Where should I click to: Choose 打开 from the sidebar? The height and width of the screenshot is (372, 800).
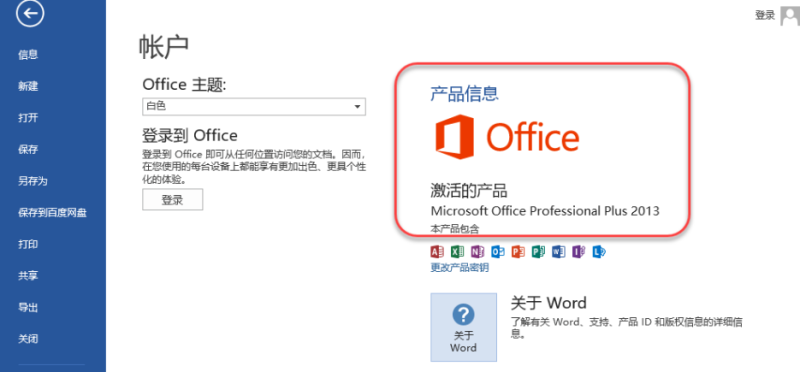click(28, 118)
